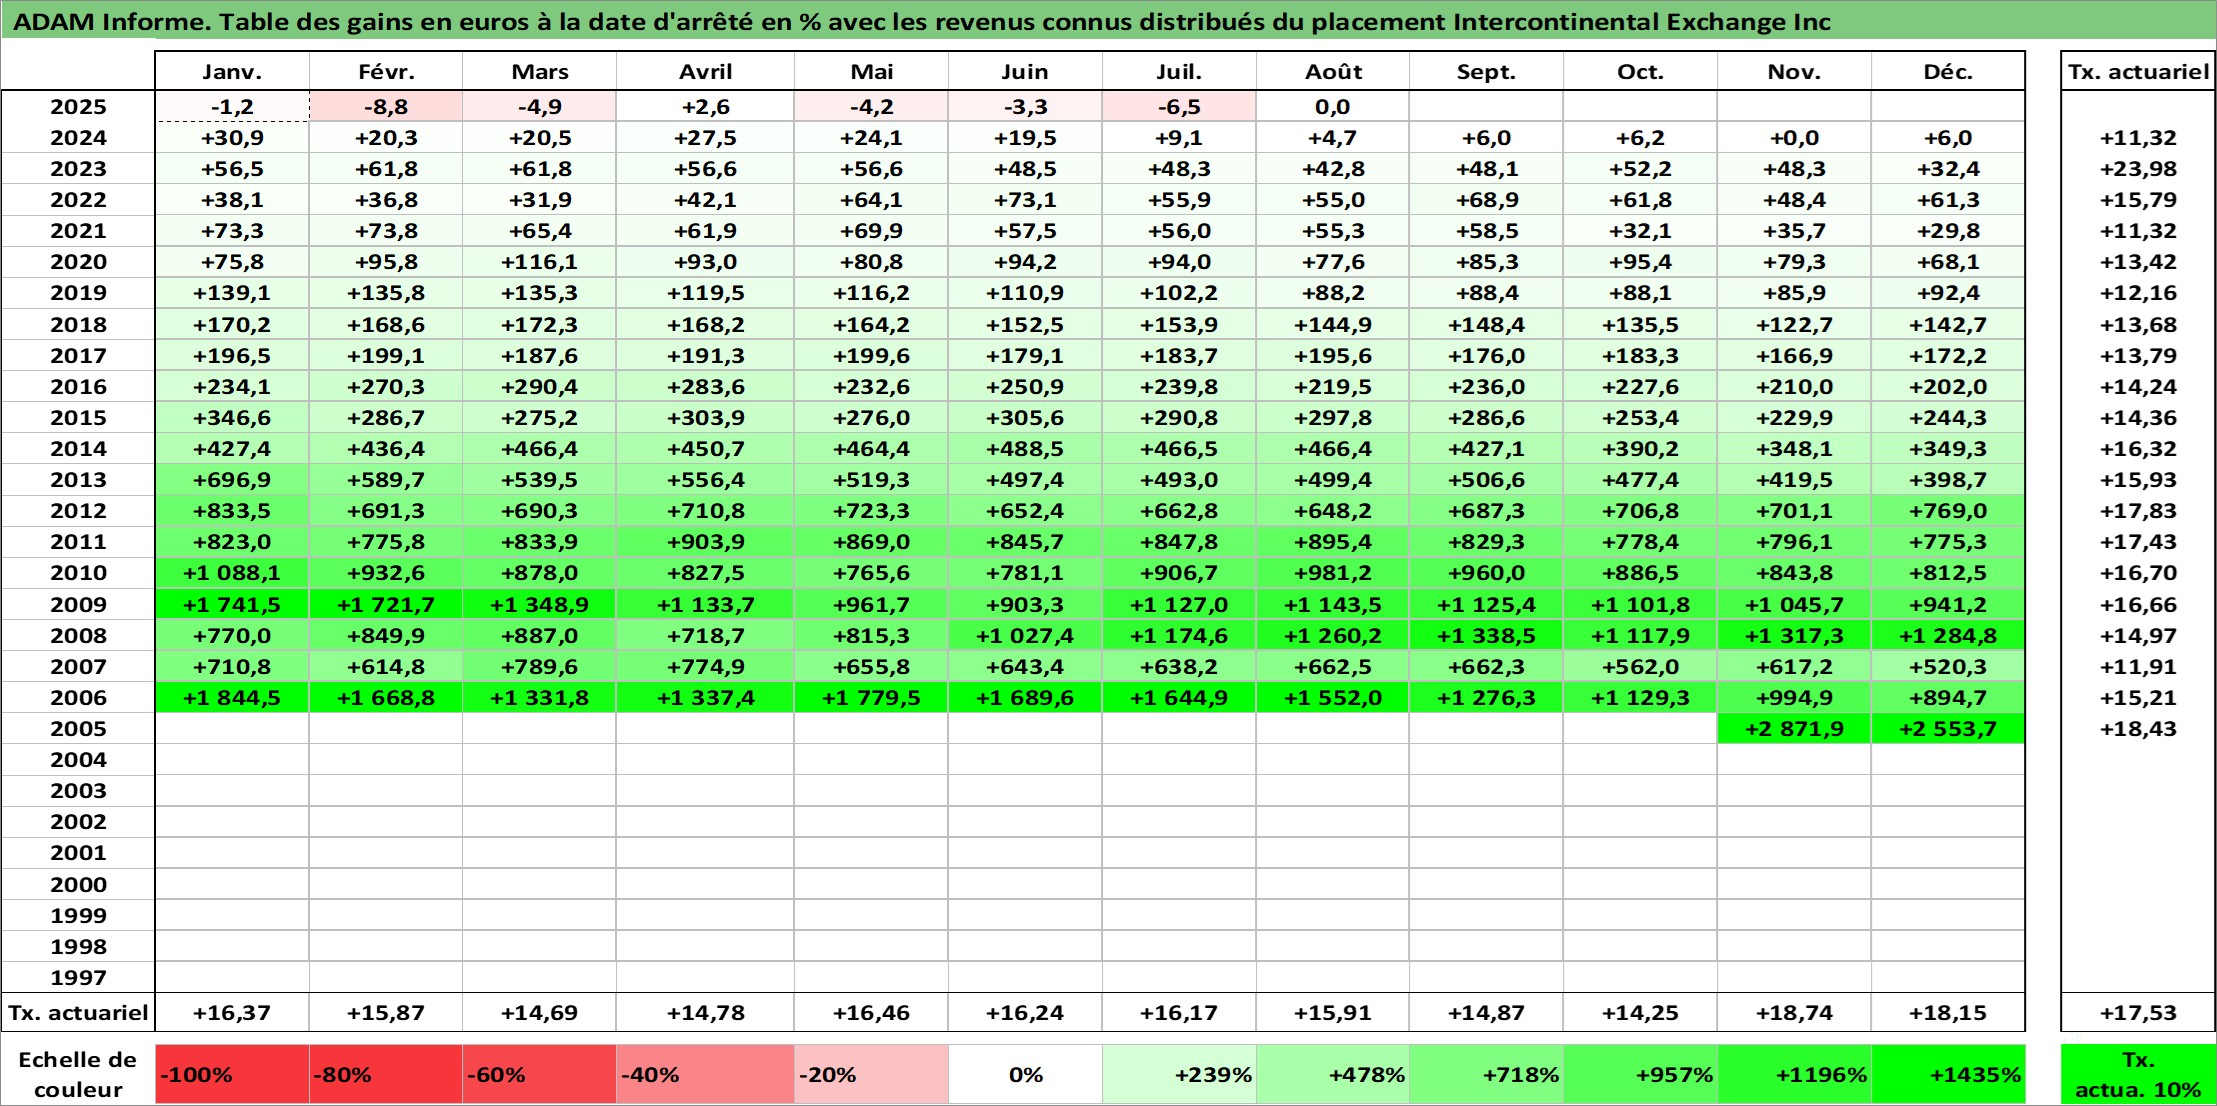This screenshot has width=2217, height=1106.
Task: Click the Janv. column header
Action: pos(232,72)
